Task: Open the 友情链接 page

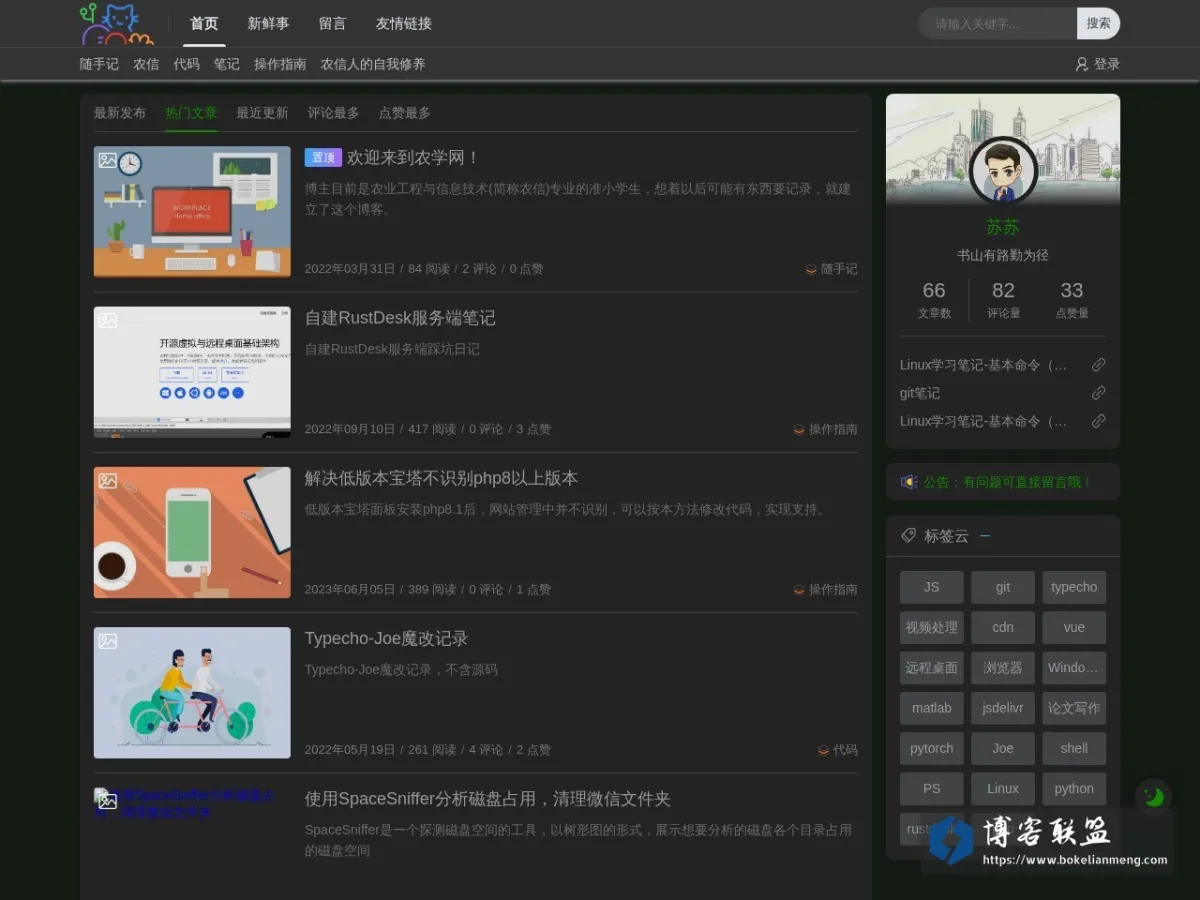Action: point(404,24)
